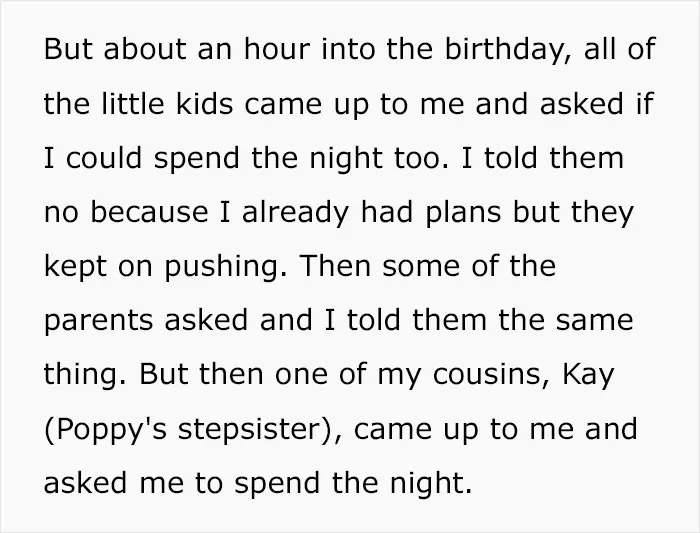Click the word 'because' in the paragraph
Viewport: 700px width, 533px height.
click(x=149, y=212)
